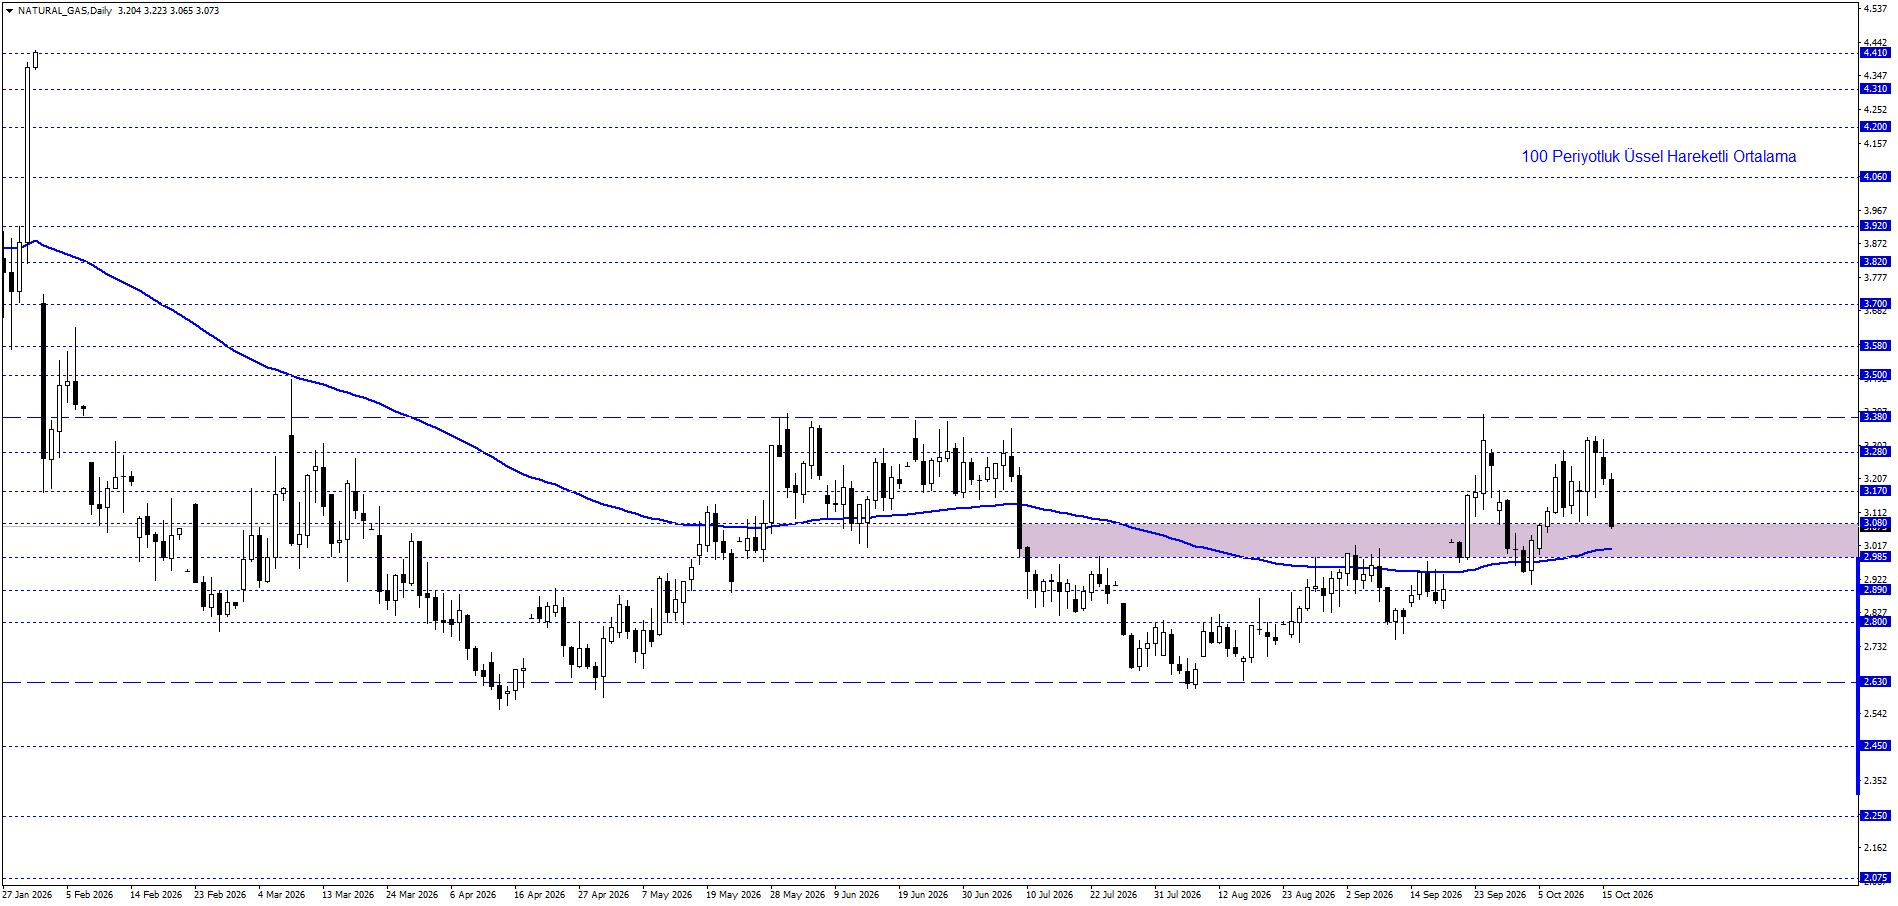This screenshot has height=906, width=1898.
Task: Click the 2.352 value on price axis
Action: click(1875, 780)
